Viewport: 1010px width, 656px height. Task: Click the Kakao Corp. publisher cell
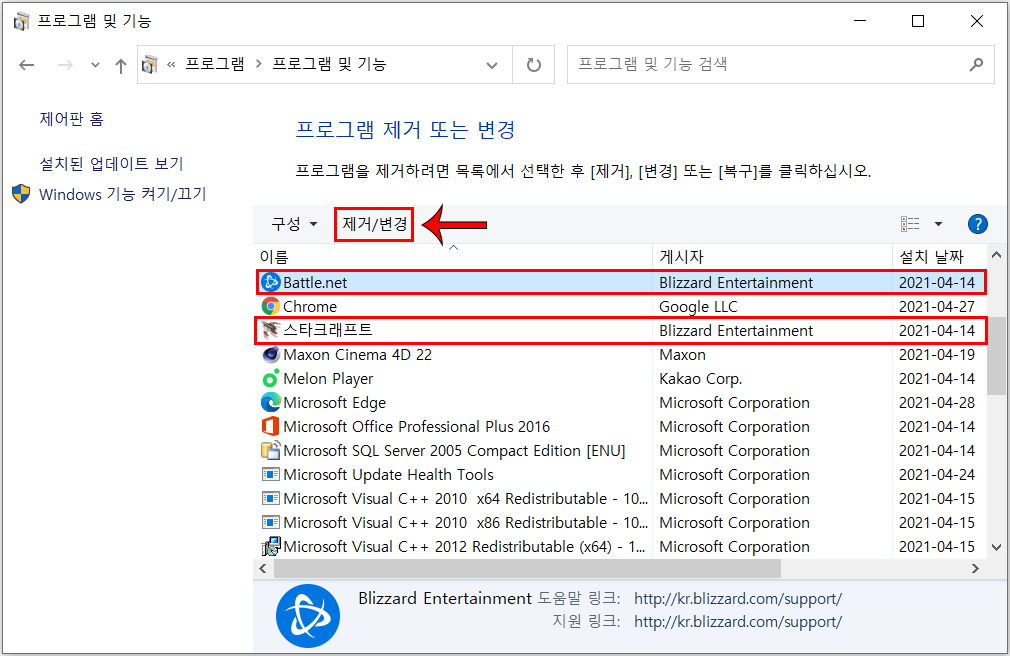(700, 378)
